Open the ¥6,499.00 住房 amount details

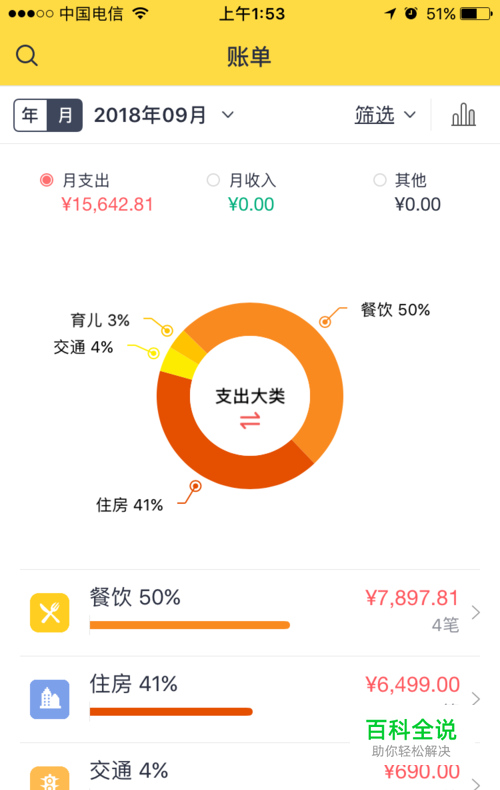tap(412, 685)
